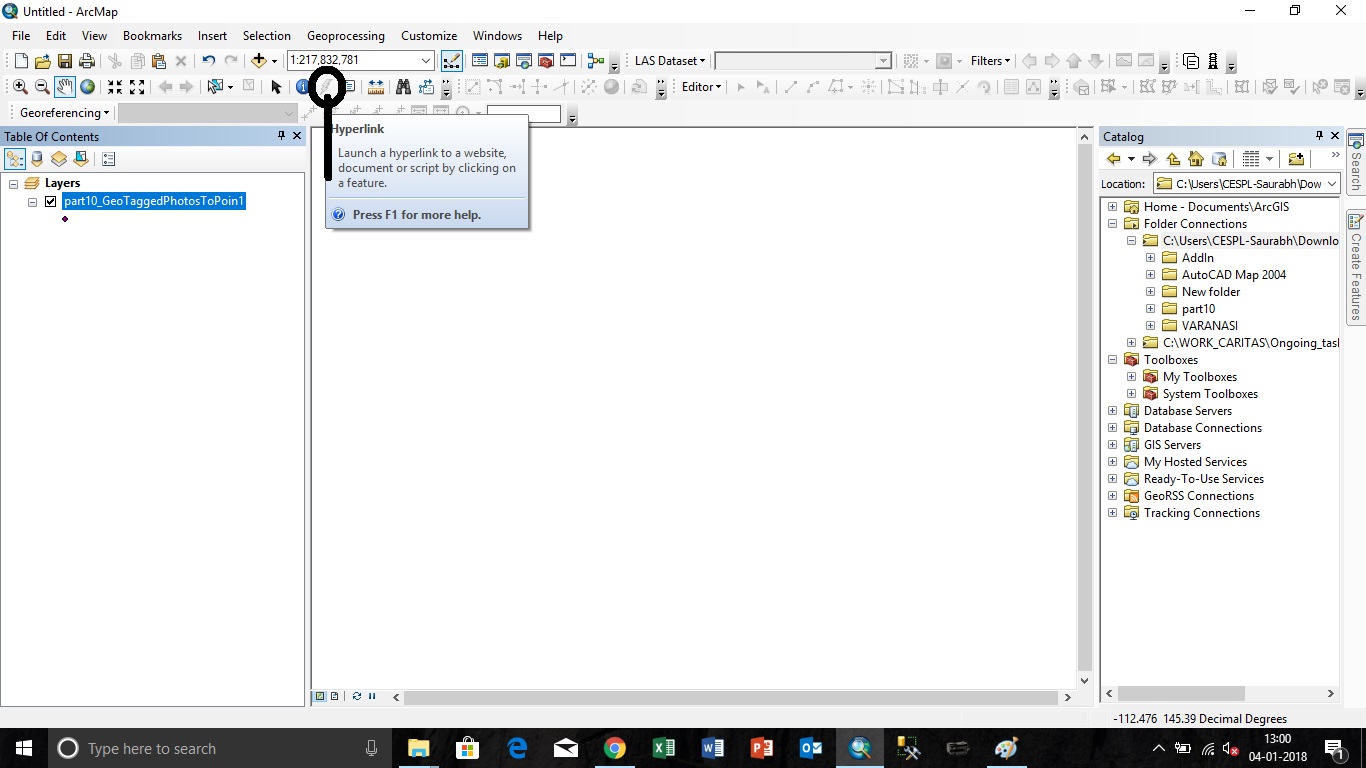Select the Identify tool
Image resolution: width=1366 pixels, height=768 pixels.
(302, 87)
